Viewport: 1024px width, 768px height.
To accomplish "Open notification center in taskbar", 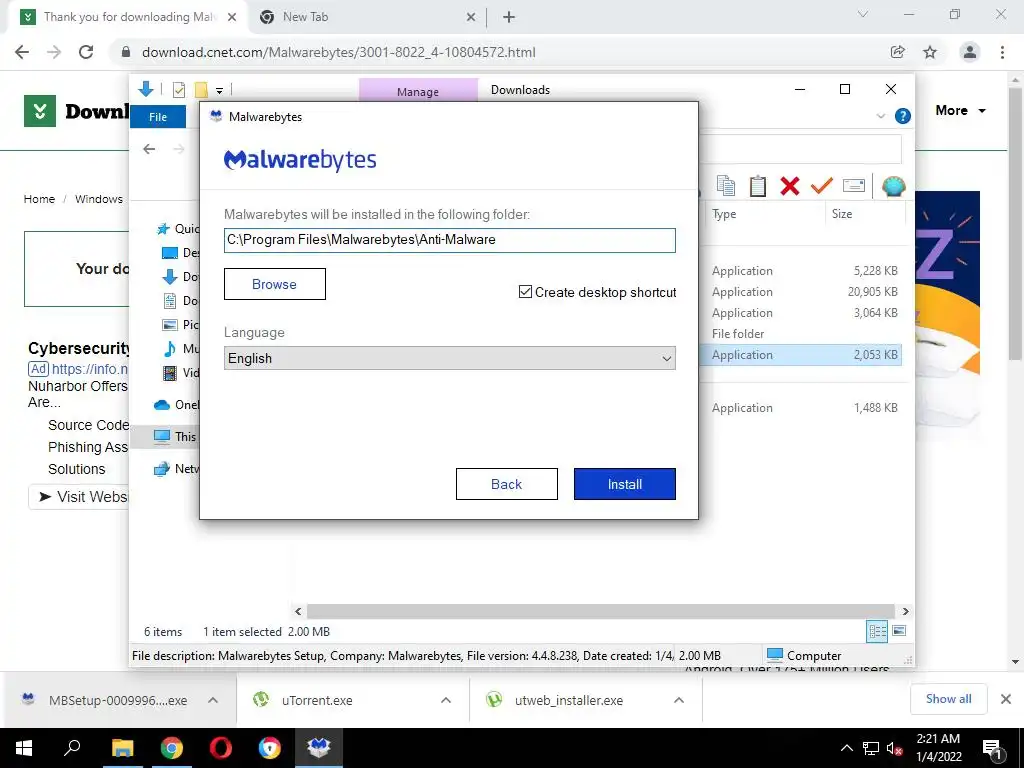I will (x=992, y=750).
